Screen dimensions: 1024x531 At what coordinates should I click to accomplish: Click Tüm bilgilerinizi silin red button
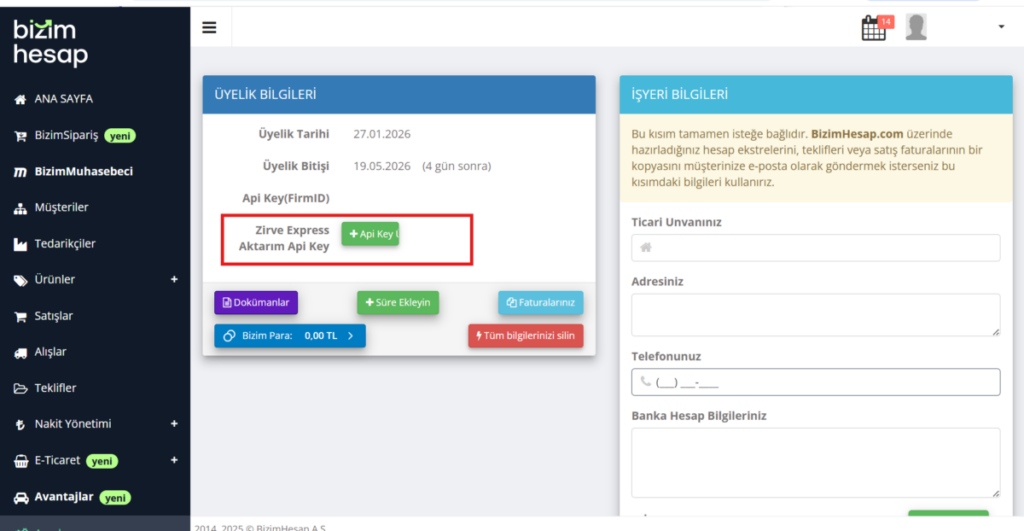click(526, 336)
